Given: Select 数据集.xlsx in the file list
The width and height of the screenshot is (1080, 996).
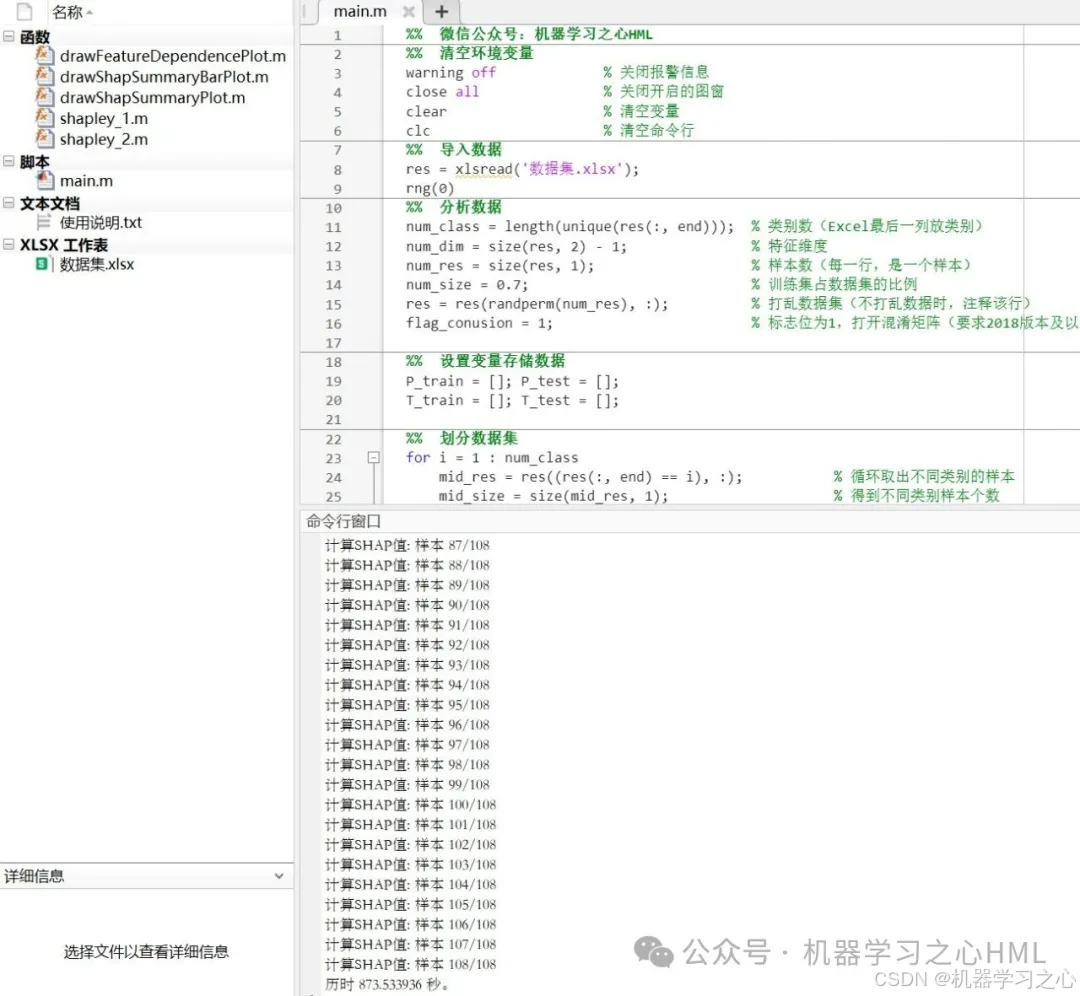Looking at the screenshot, I should coord(96,264).
